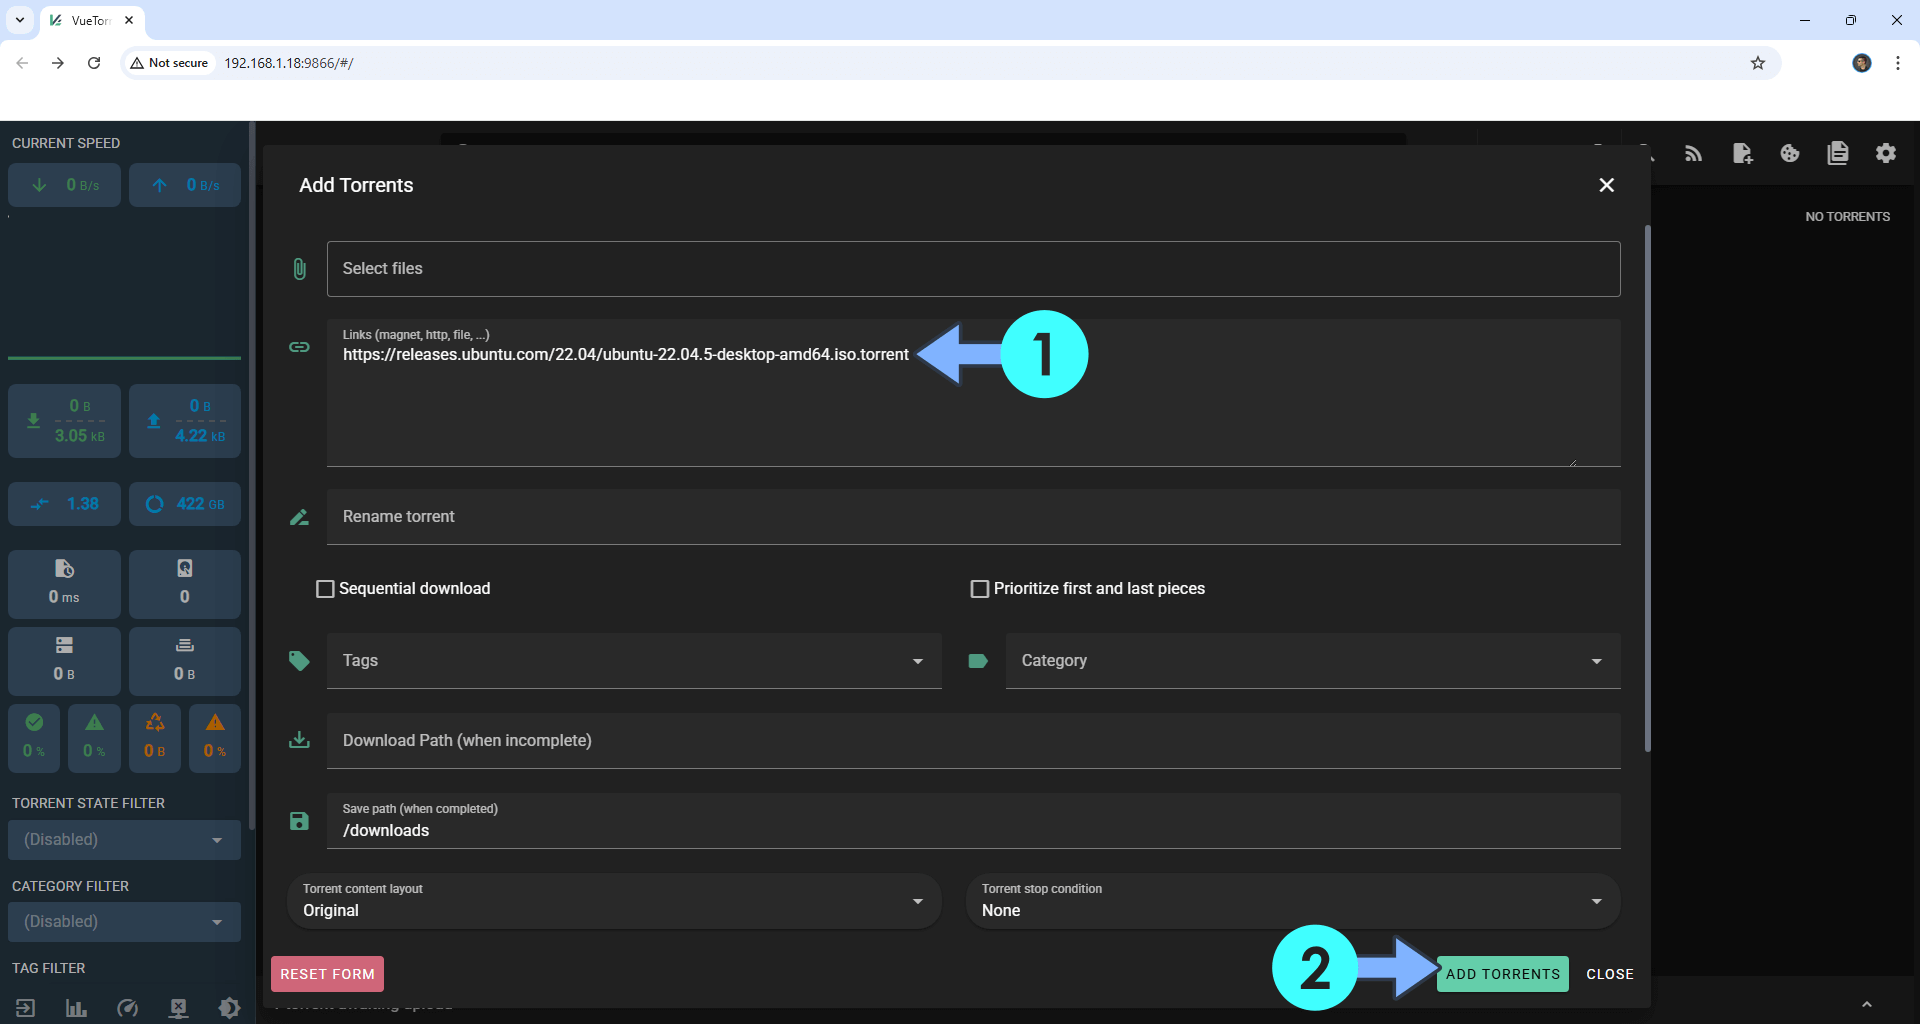The height and width of the screenshot is (1024, 1920).
Task: Expand the Tags dropdown
Action: click(x=634, y=661)
